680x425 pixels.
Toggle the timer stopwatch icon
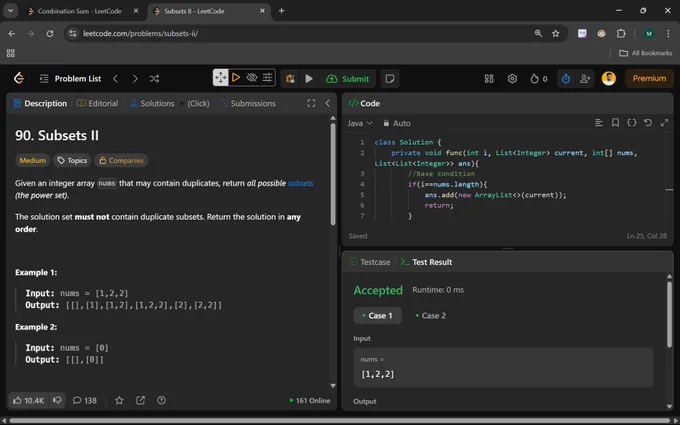pyautogui.click(x=566, y=78)
